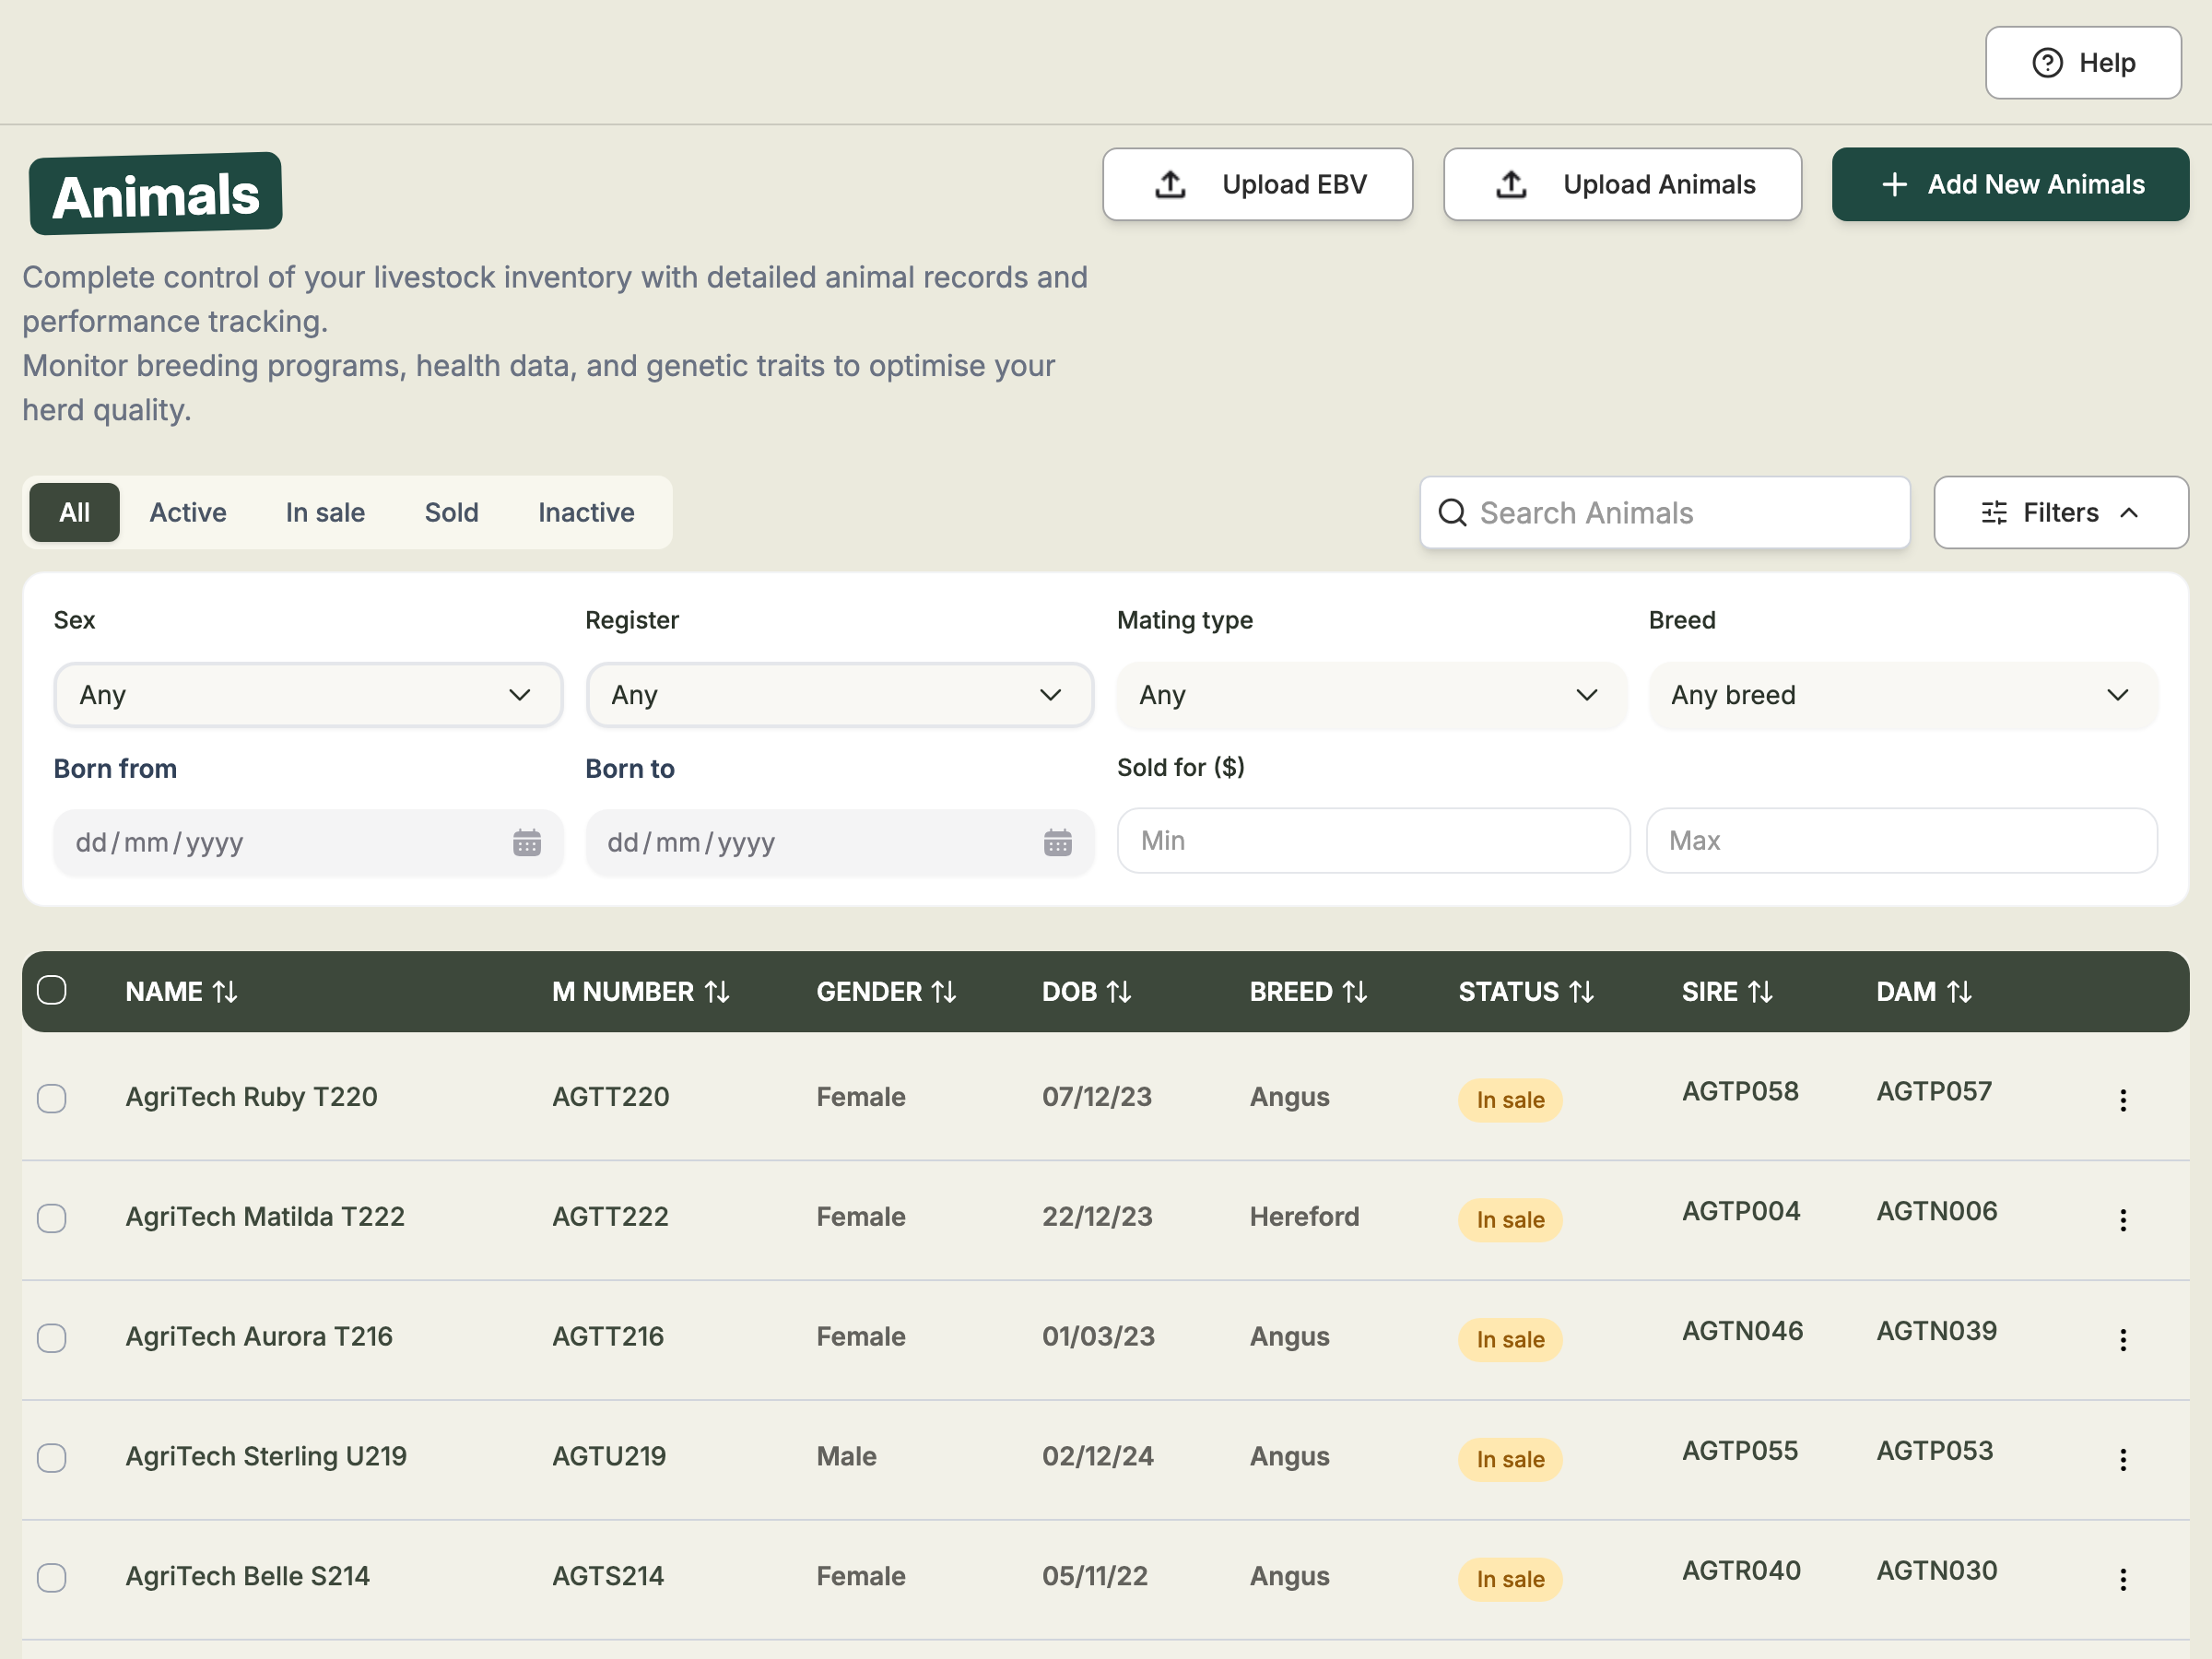Sort by BREED column arrows

pos(1355,992)
